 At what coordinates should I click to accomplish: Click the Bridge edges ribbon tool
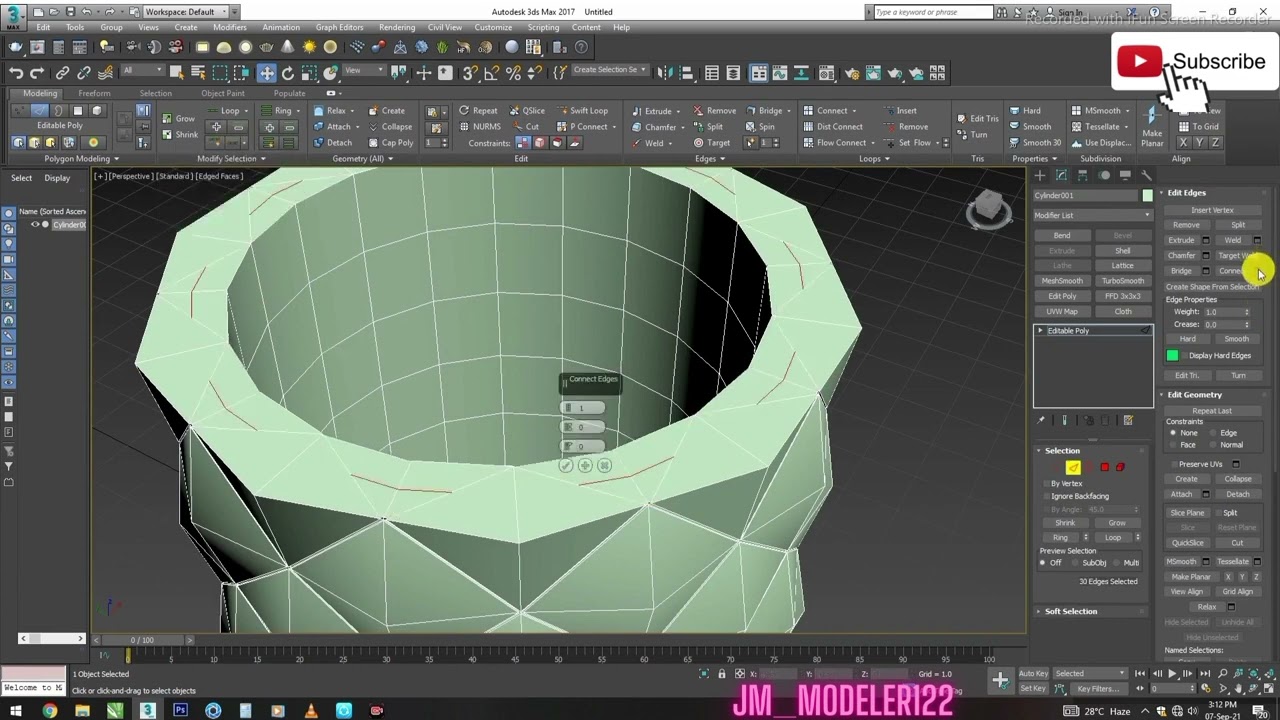click(764, 111)
